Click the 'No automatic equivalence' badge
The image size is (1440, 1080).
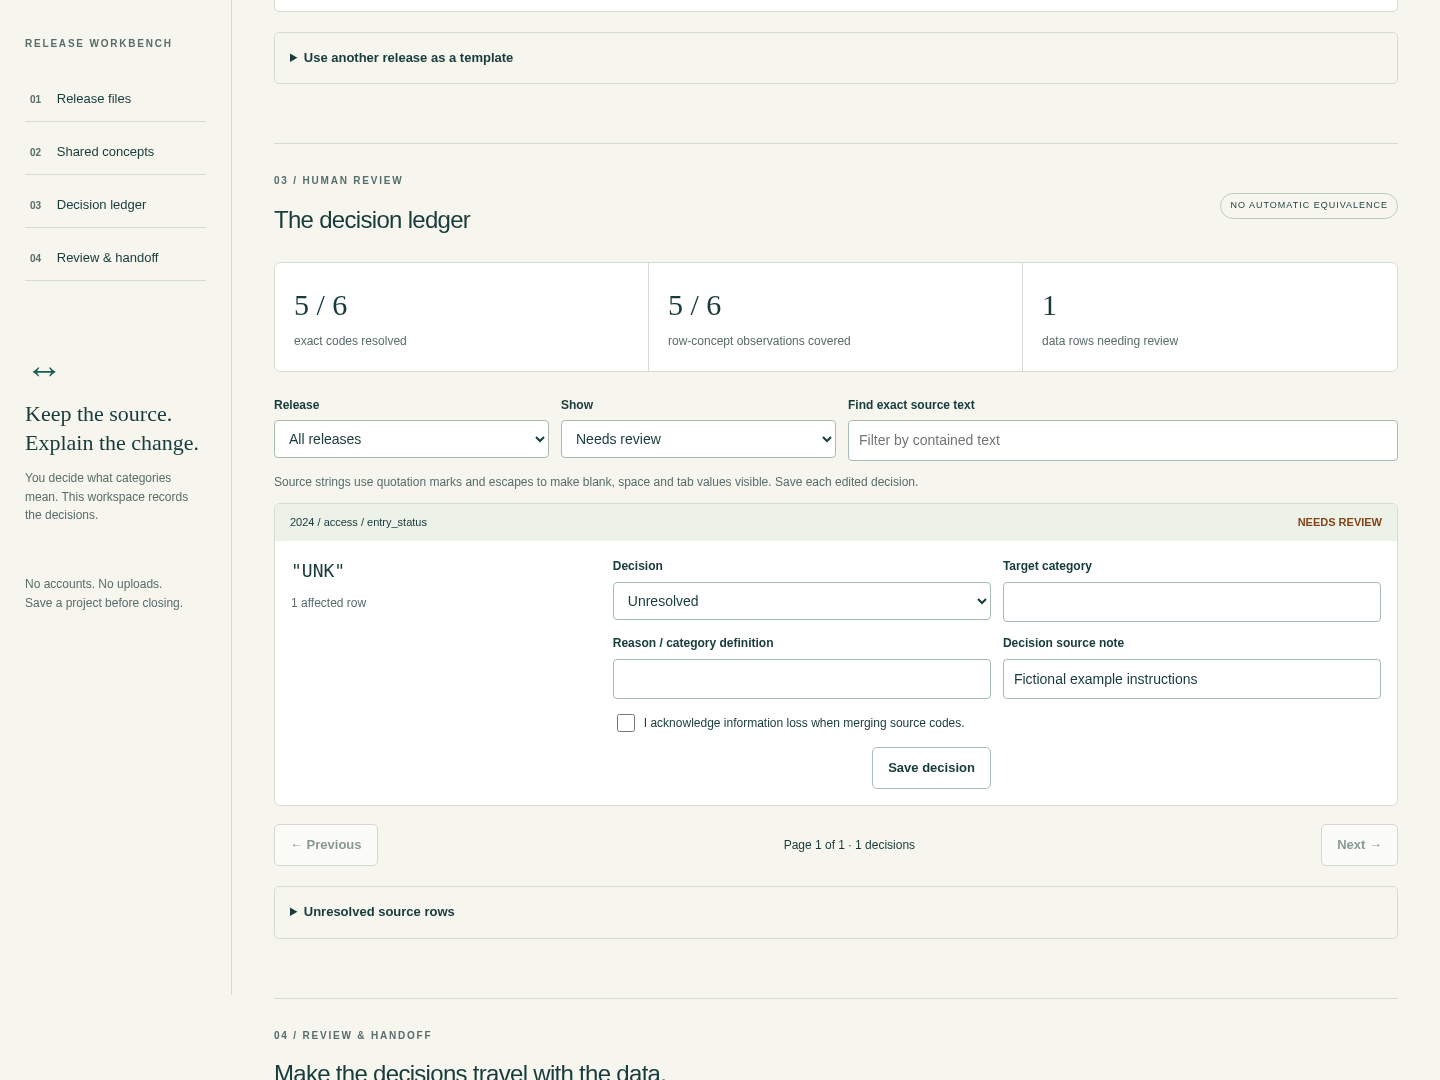point(1309,205)
